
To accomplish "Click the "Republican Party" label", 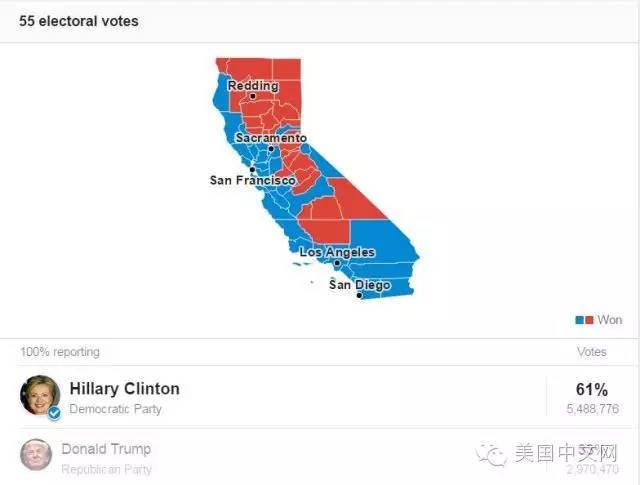I will [x=107, y=469].
